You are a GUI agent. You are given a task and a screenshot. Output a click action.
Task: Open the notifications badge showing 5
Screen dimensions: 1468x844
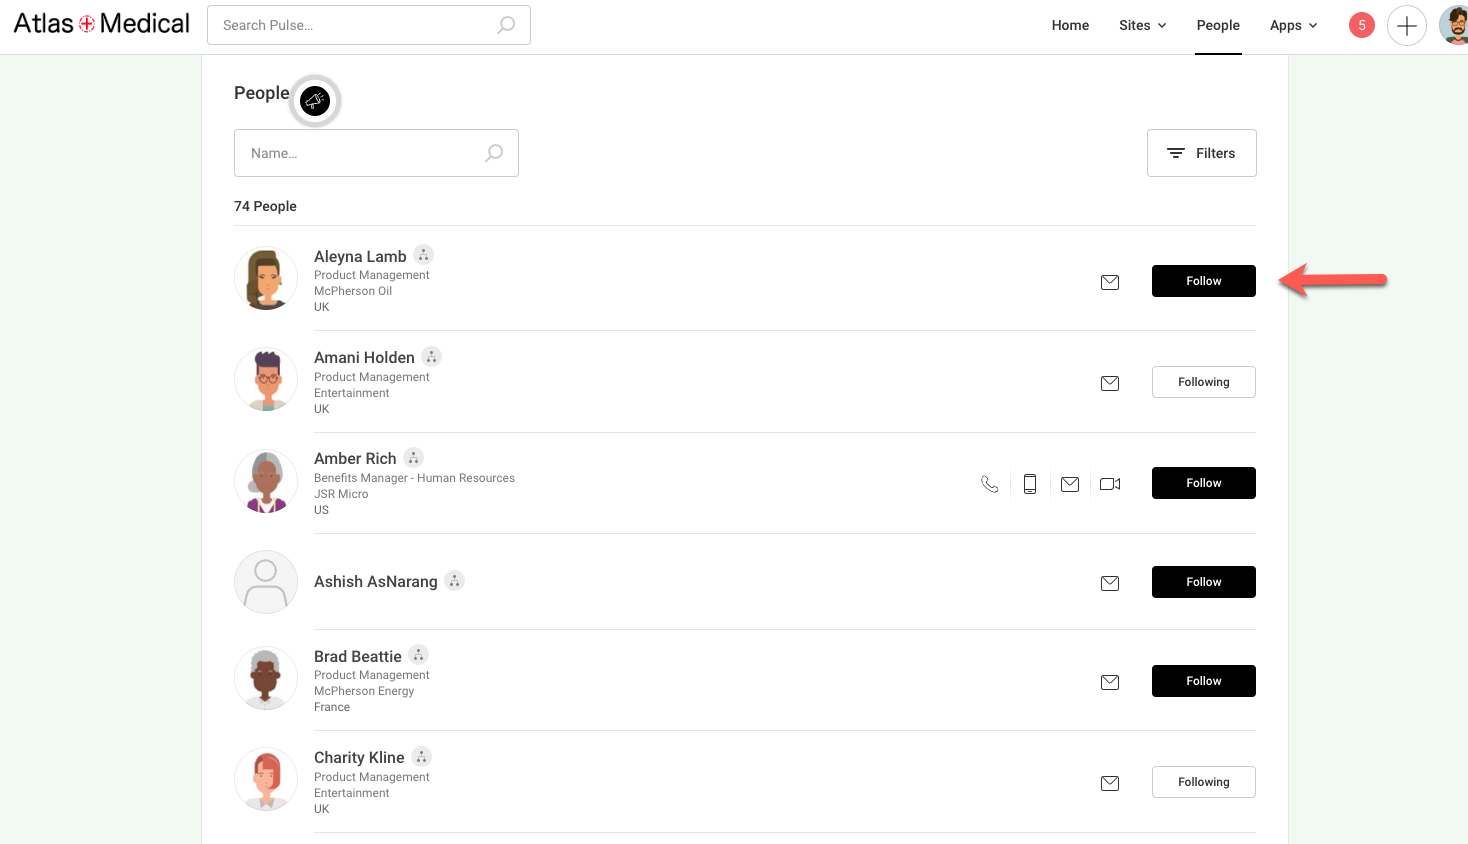pos(1361,26)
